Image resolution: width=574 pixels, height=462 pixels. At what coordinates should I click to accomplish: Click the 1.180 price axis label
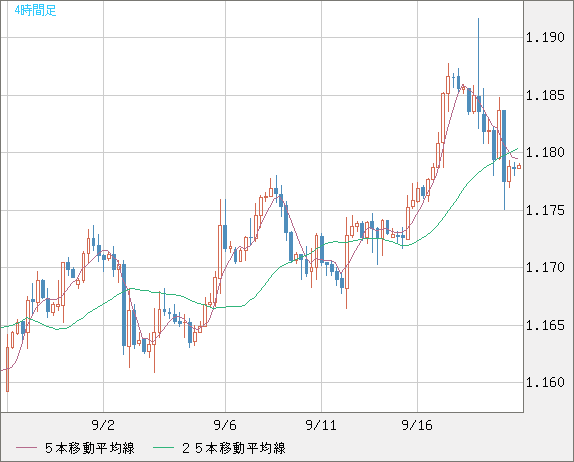545,152
